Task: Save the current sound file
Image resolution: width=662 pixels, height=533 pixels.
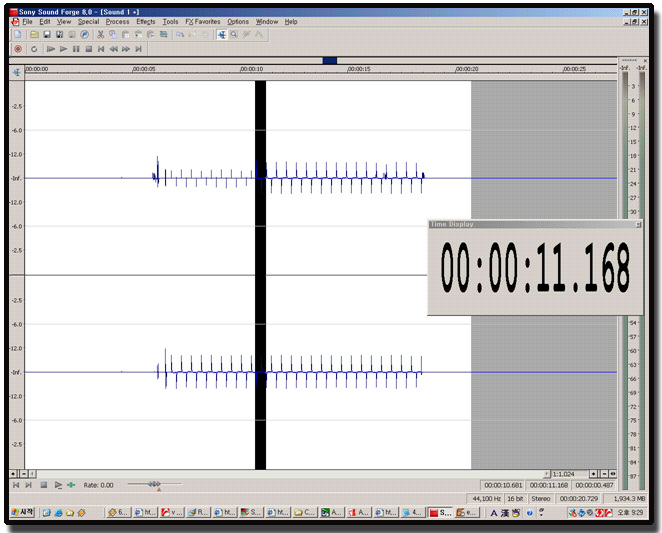Action: point(47,35)
